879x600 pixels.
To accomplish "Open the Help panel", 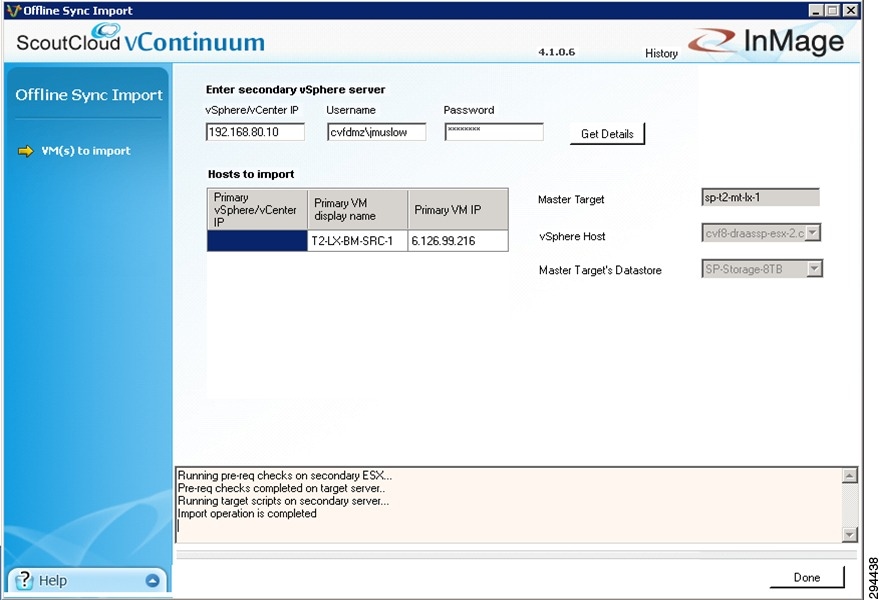I will [87, 580].
